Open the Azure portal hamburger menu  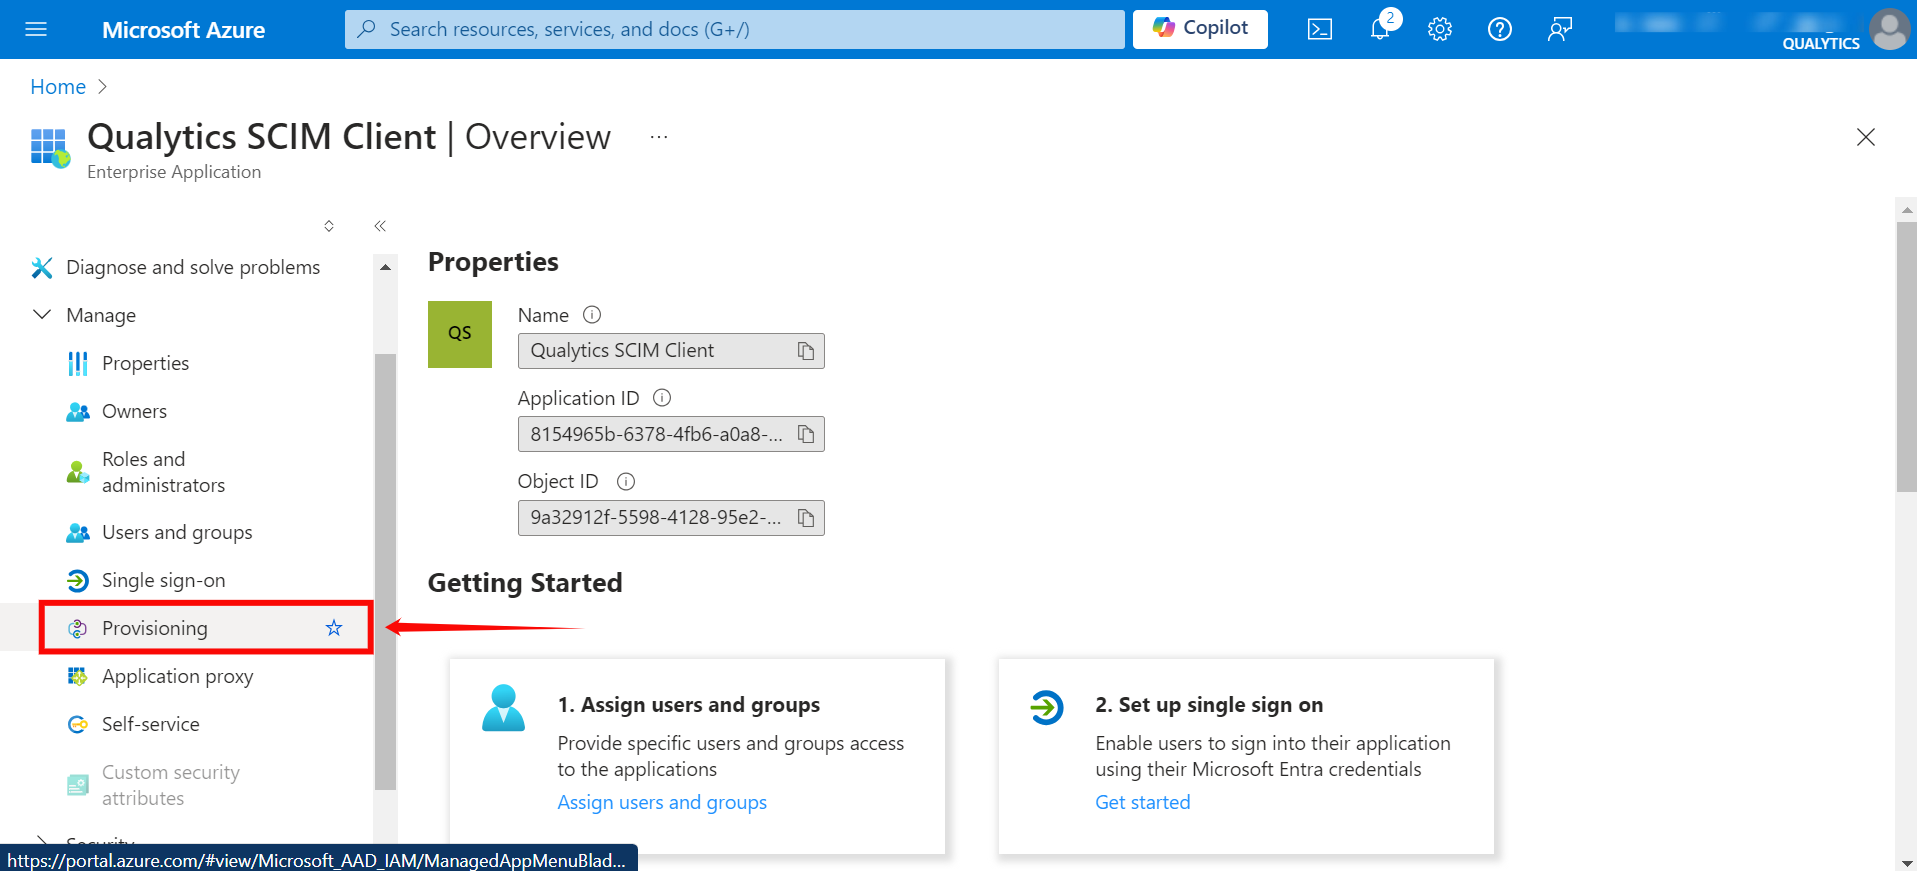(36, 29)
